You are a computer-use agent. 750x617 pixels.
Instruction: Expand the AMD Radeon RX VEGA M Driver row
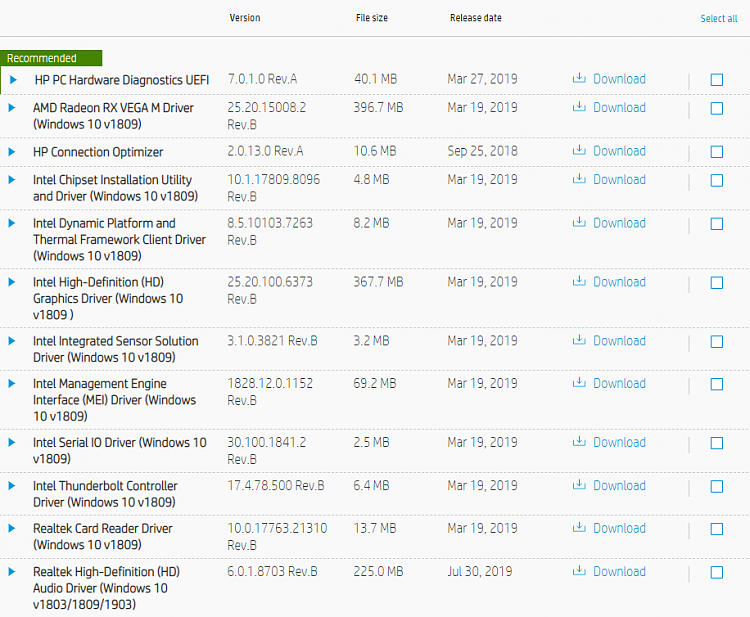click(12, 108)
